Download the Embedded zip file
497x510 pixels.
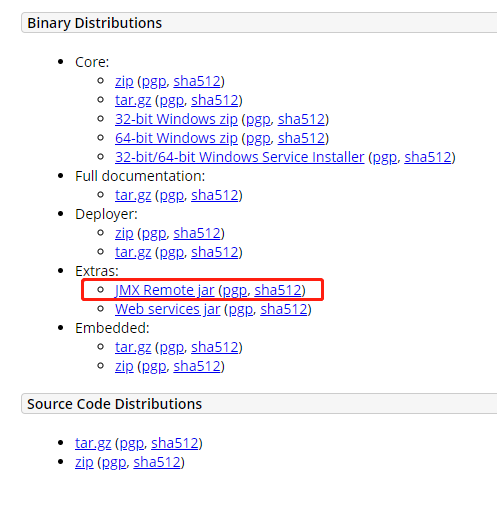click(124, 366)
